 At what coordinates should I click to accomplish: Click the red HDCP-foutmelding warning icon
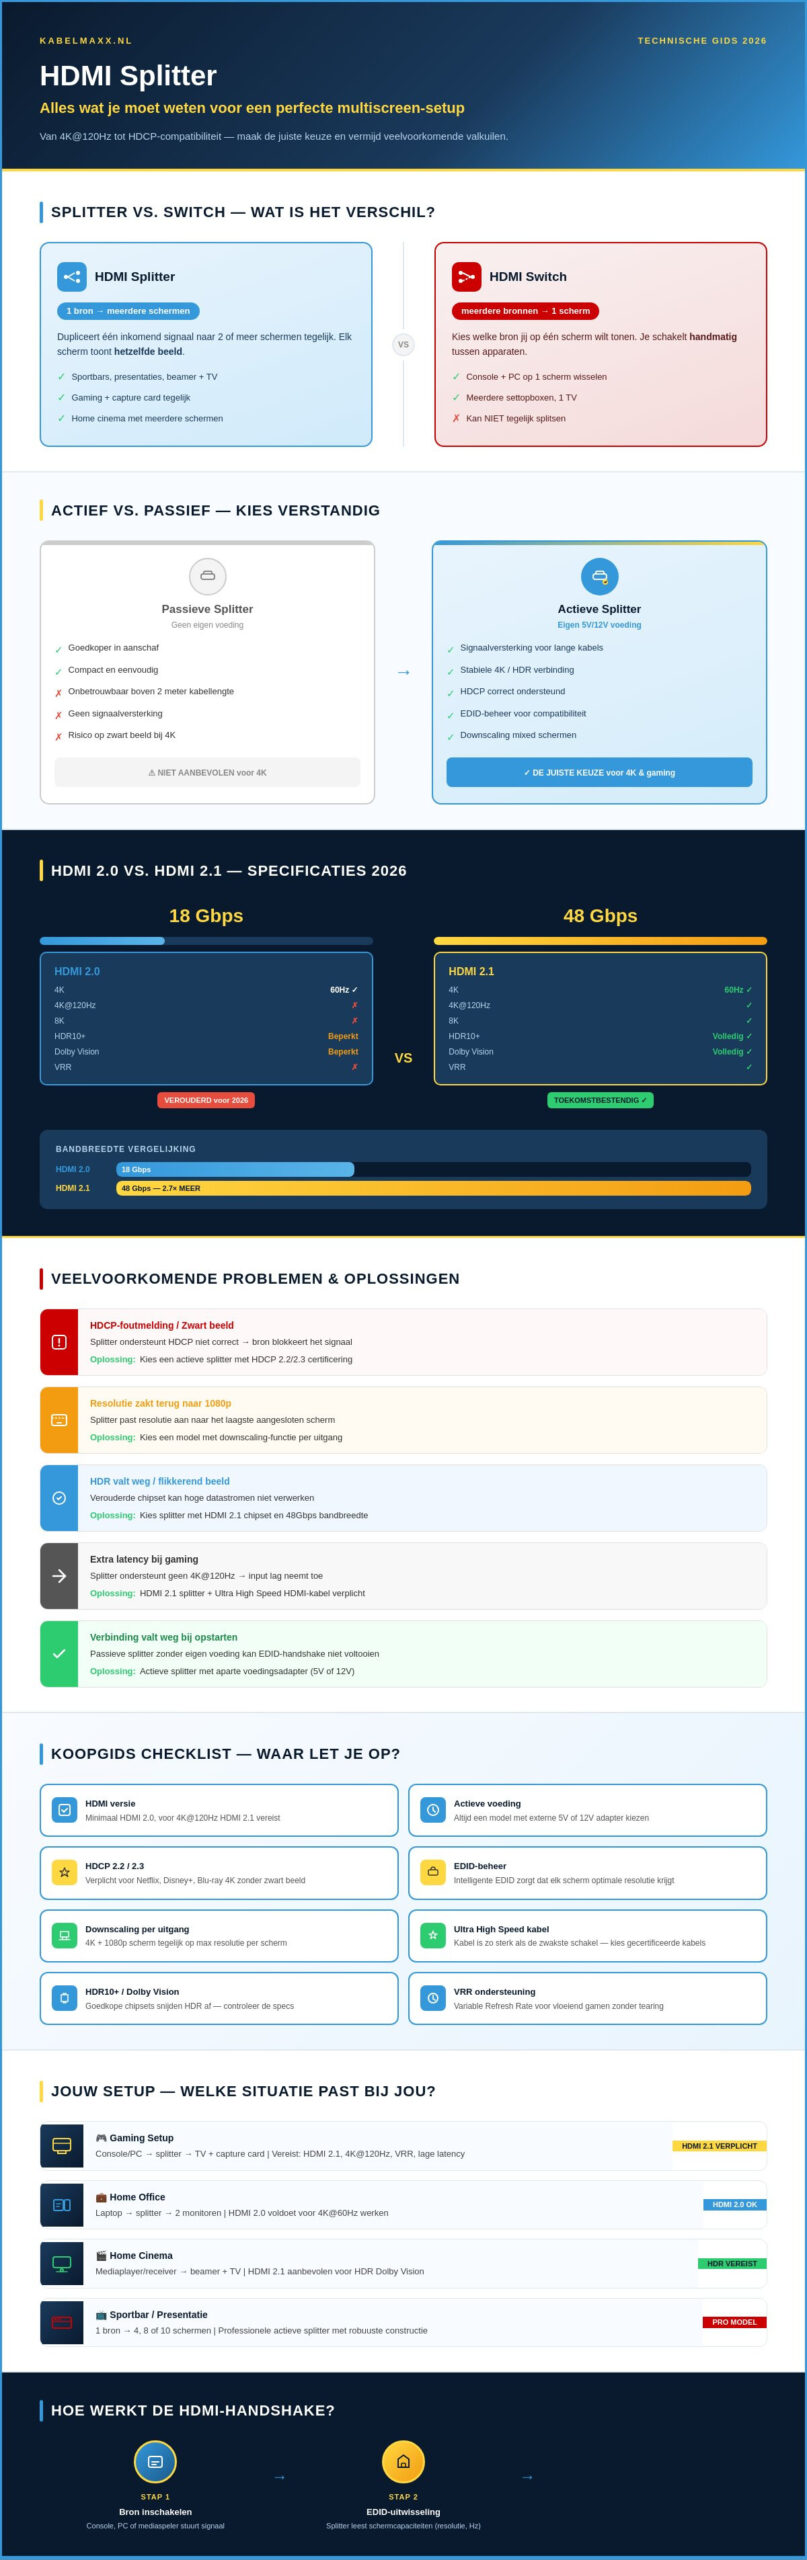(x=59, y=1342)
